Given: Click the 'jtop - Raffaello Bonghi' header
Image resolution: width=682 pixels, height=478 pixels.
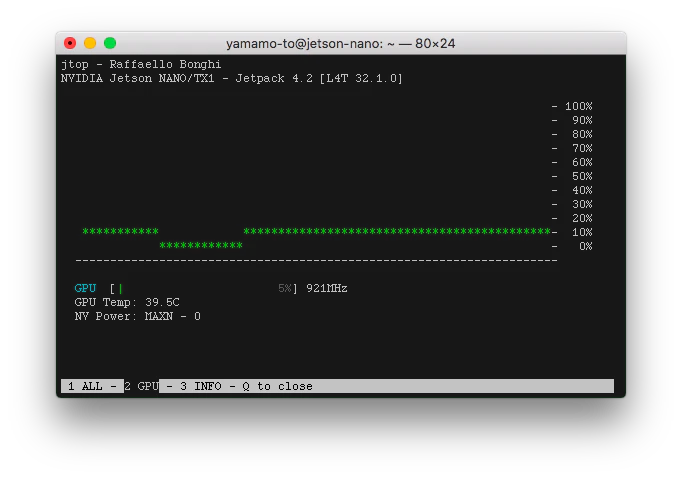Looking at the screenshot, I should 141,64.
